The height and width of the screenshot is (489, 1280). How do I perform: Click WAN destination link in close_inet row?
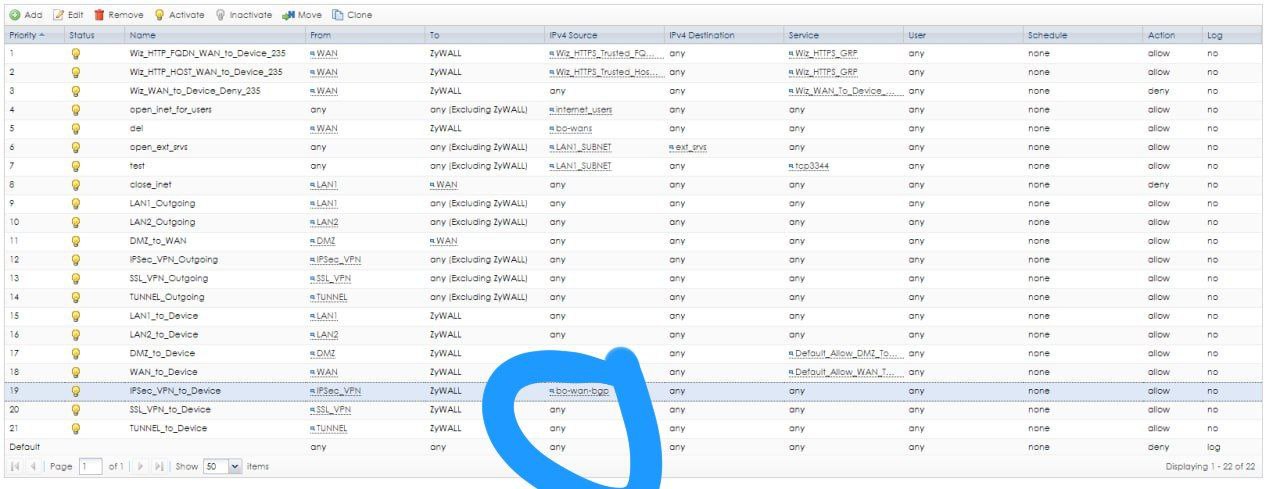pos(443,185)
